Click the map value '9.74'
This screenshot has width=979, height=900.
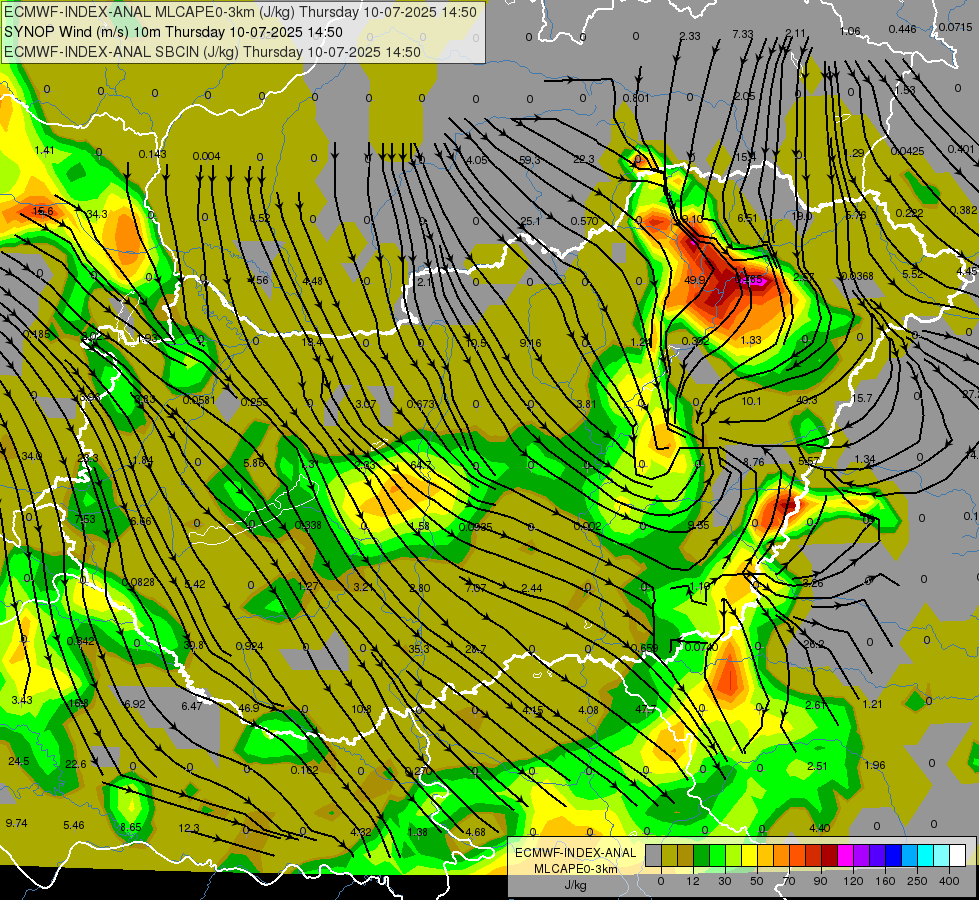pos(16,823)
